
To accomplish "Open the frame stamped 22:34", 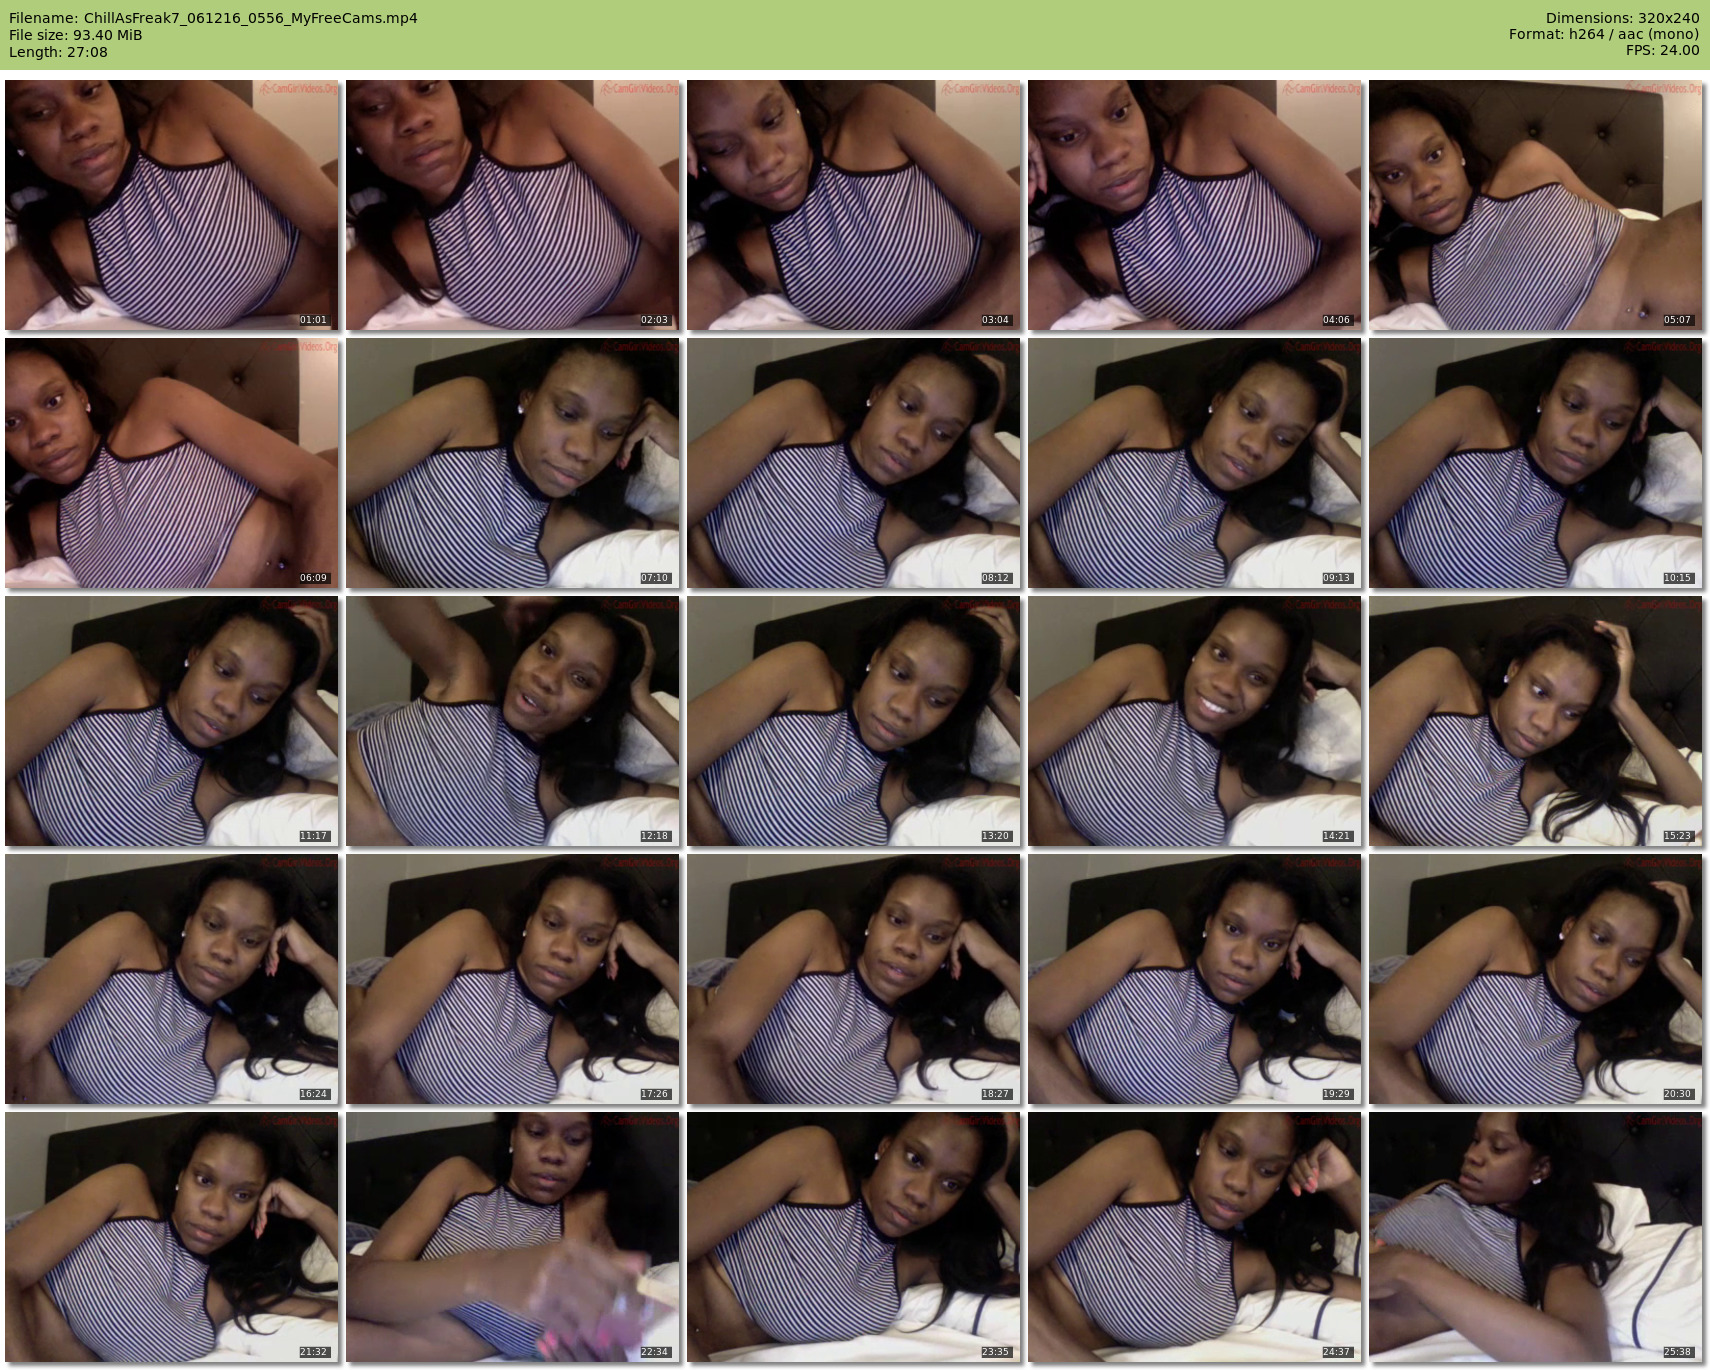I will click(513, 1237).
